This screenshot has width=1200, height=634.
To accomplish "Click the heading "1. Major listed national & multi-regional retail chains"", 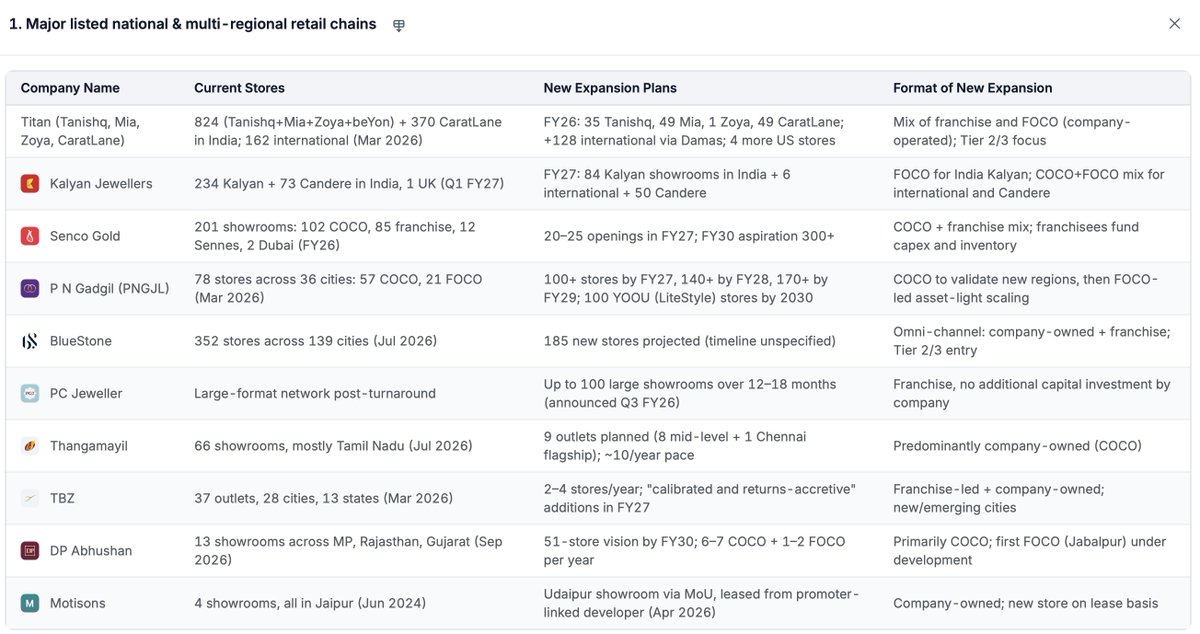I will (193, 24).
